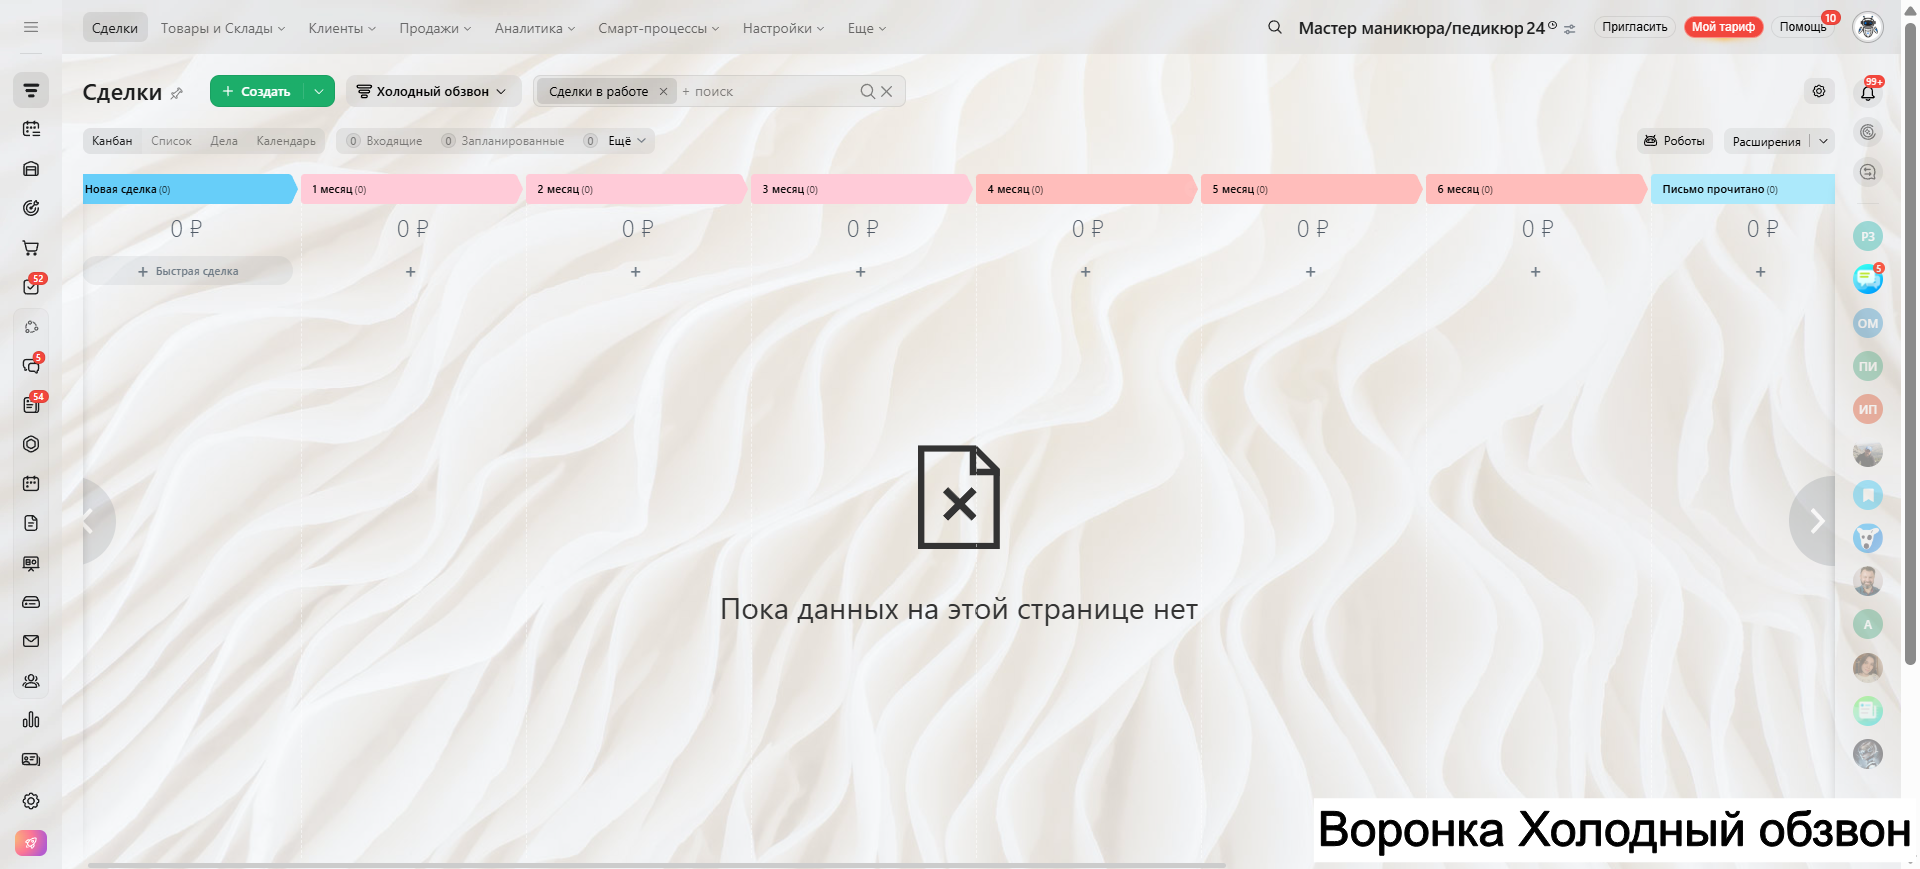Open the Товары и Склады menu
The image size is (1920, 869).
pos(223,28)
